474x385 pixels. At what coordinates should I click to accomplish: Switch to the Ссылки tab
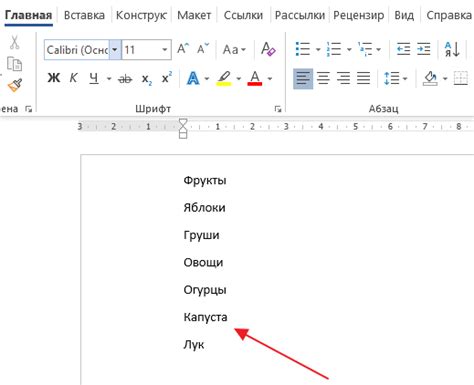point(243,15)
